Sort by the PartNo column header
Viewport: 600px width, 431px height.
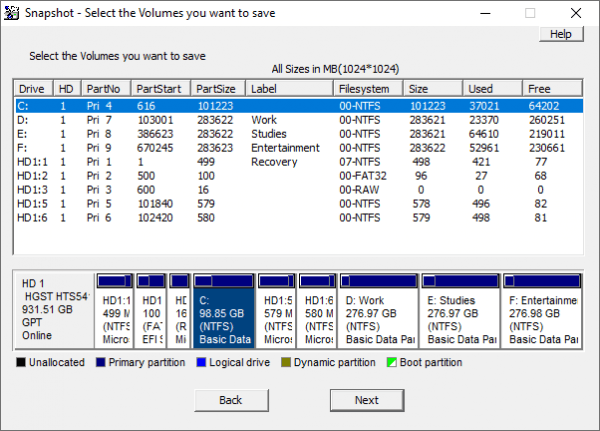pyautogui.click(x=106, y=89)
